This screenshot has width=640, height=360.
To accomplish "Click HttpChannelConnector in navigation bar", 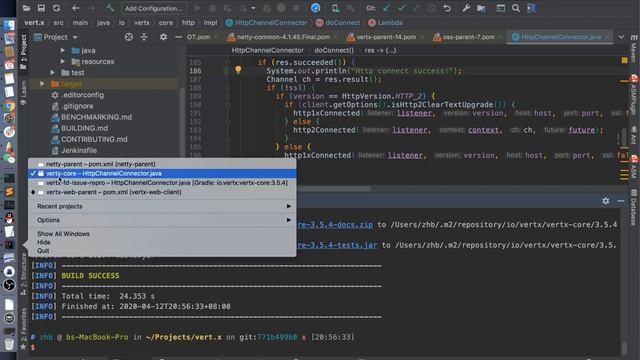I will pyautogui.click(x=267, y=23).
